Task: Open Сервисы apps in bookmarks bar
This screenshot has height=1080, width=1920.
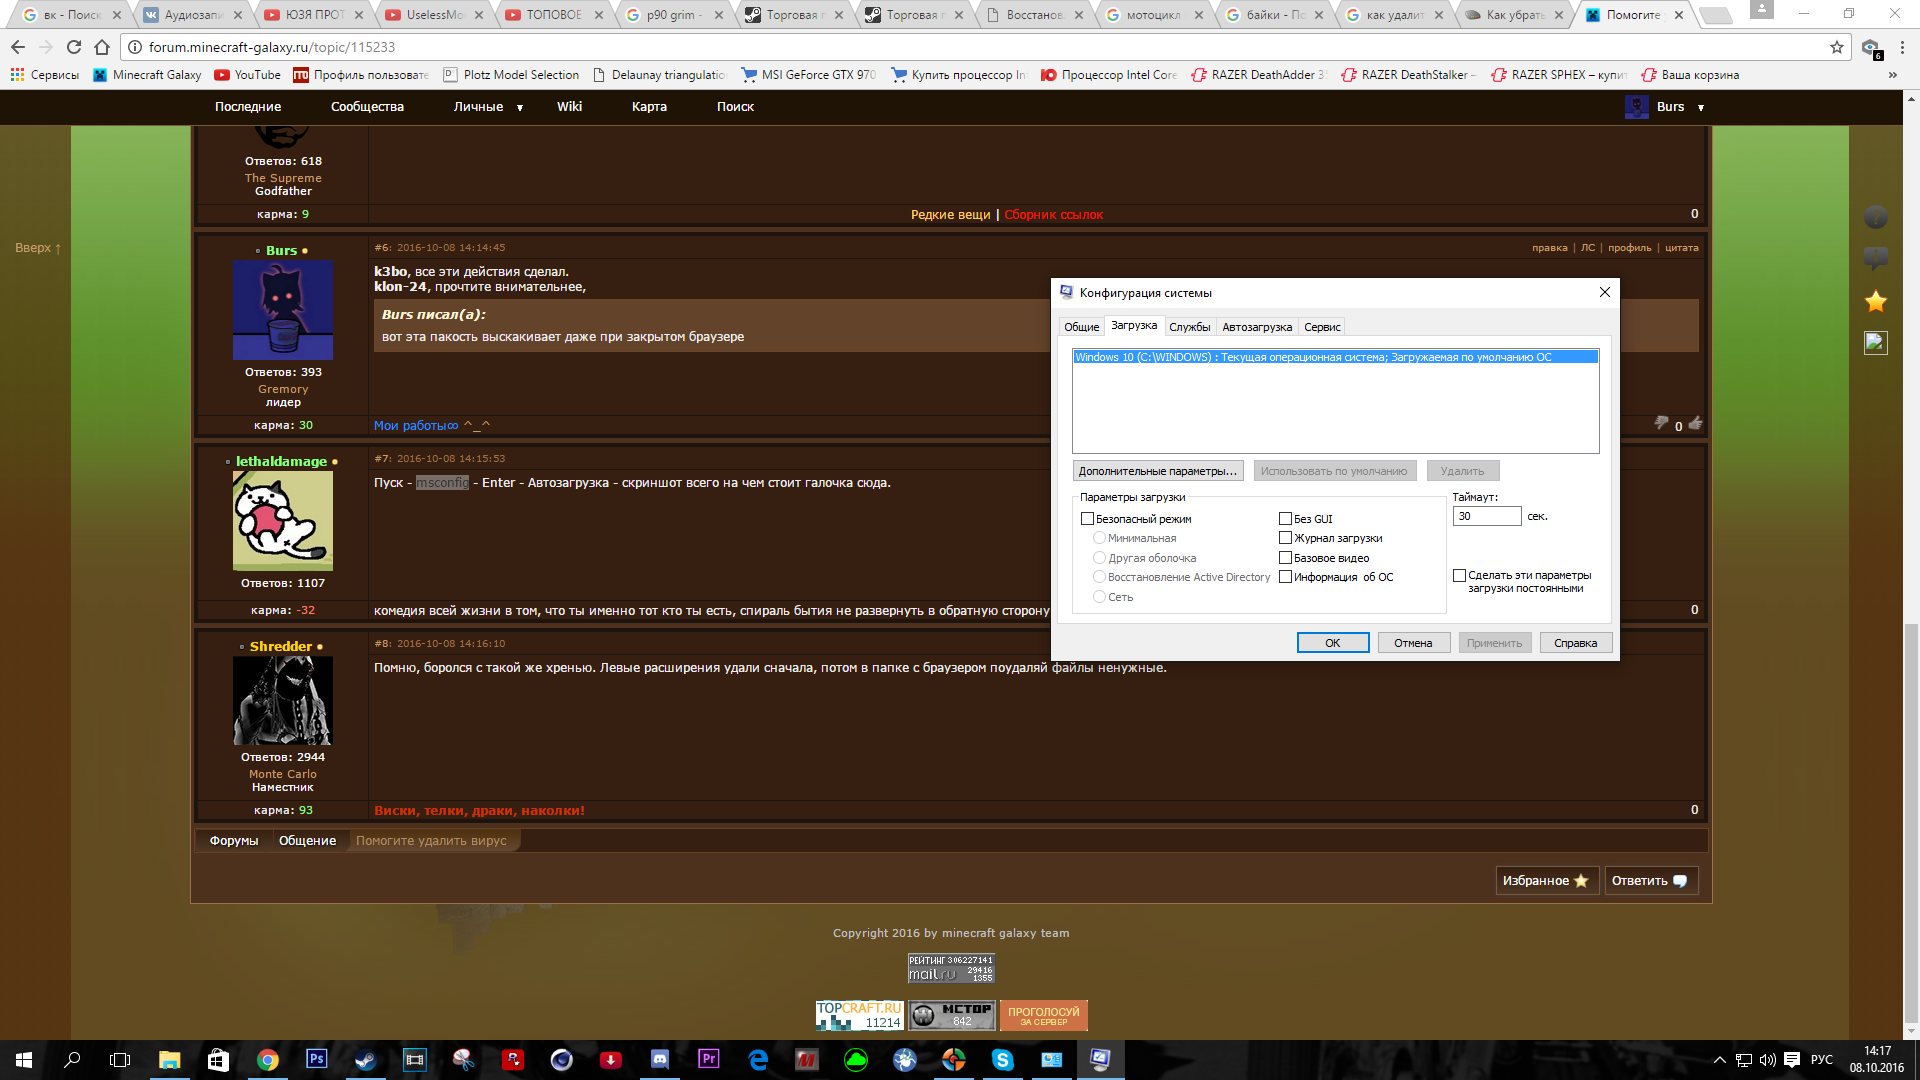Action: [x=44, y=75]
